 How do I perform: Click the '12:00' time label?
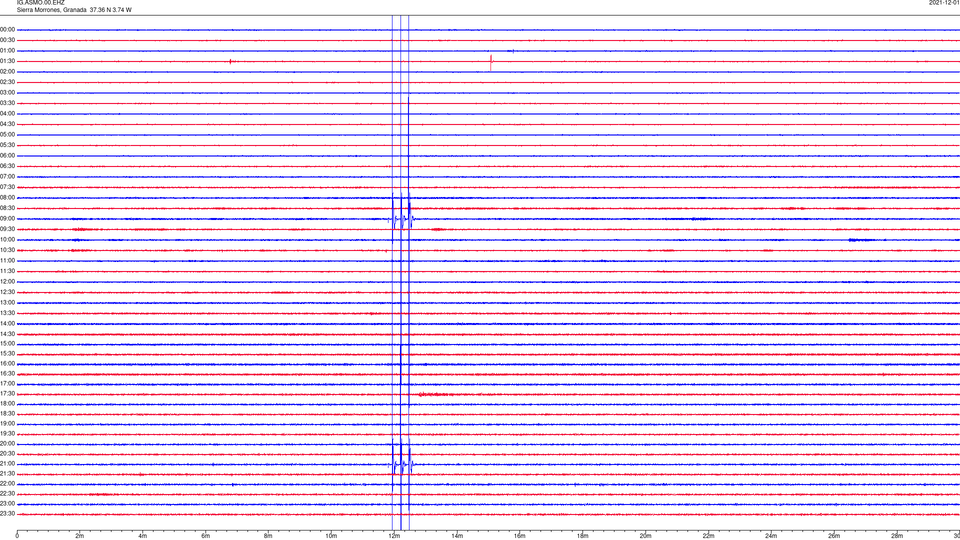point(7,282)
